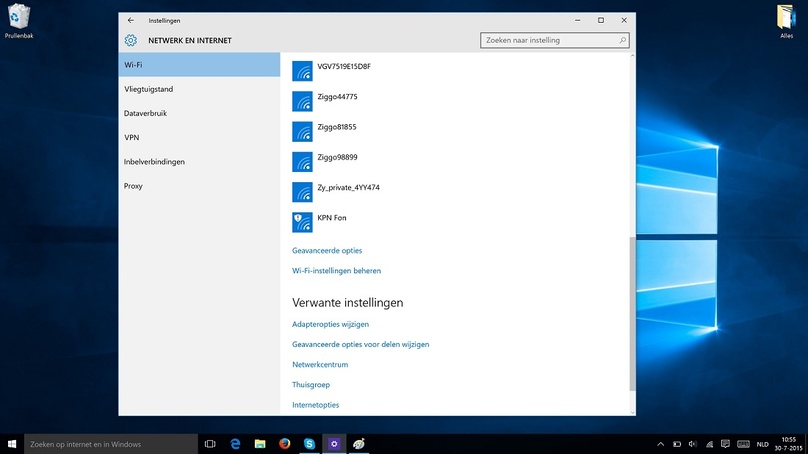Open Adapteropties wijzigen link

coord(330,324)
